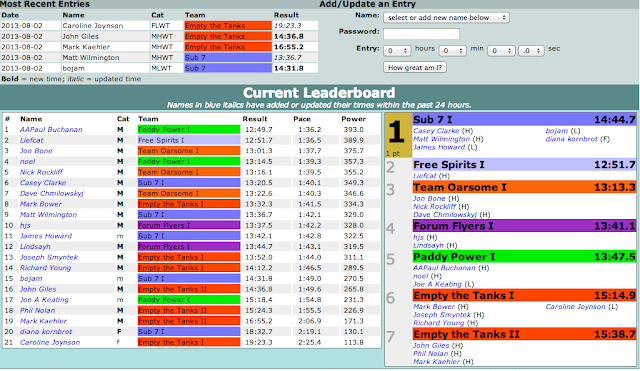Open the hours entry dropdown
The width and height of the screenshot is (640, 371).
pyautogui.click(x=397, y=51)
